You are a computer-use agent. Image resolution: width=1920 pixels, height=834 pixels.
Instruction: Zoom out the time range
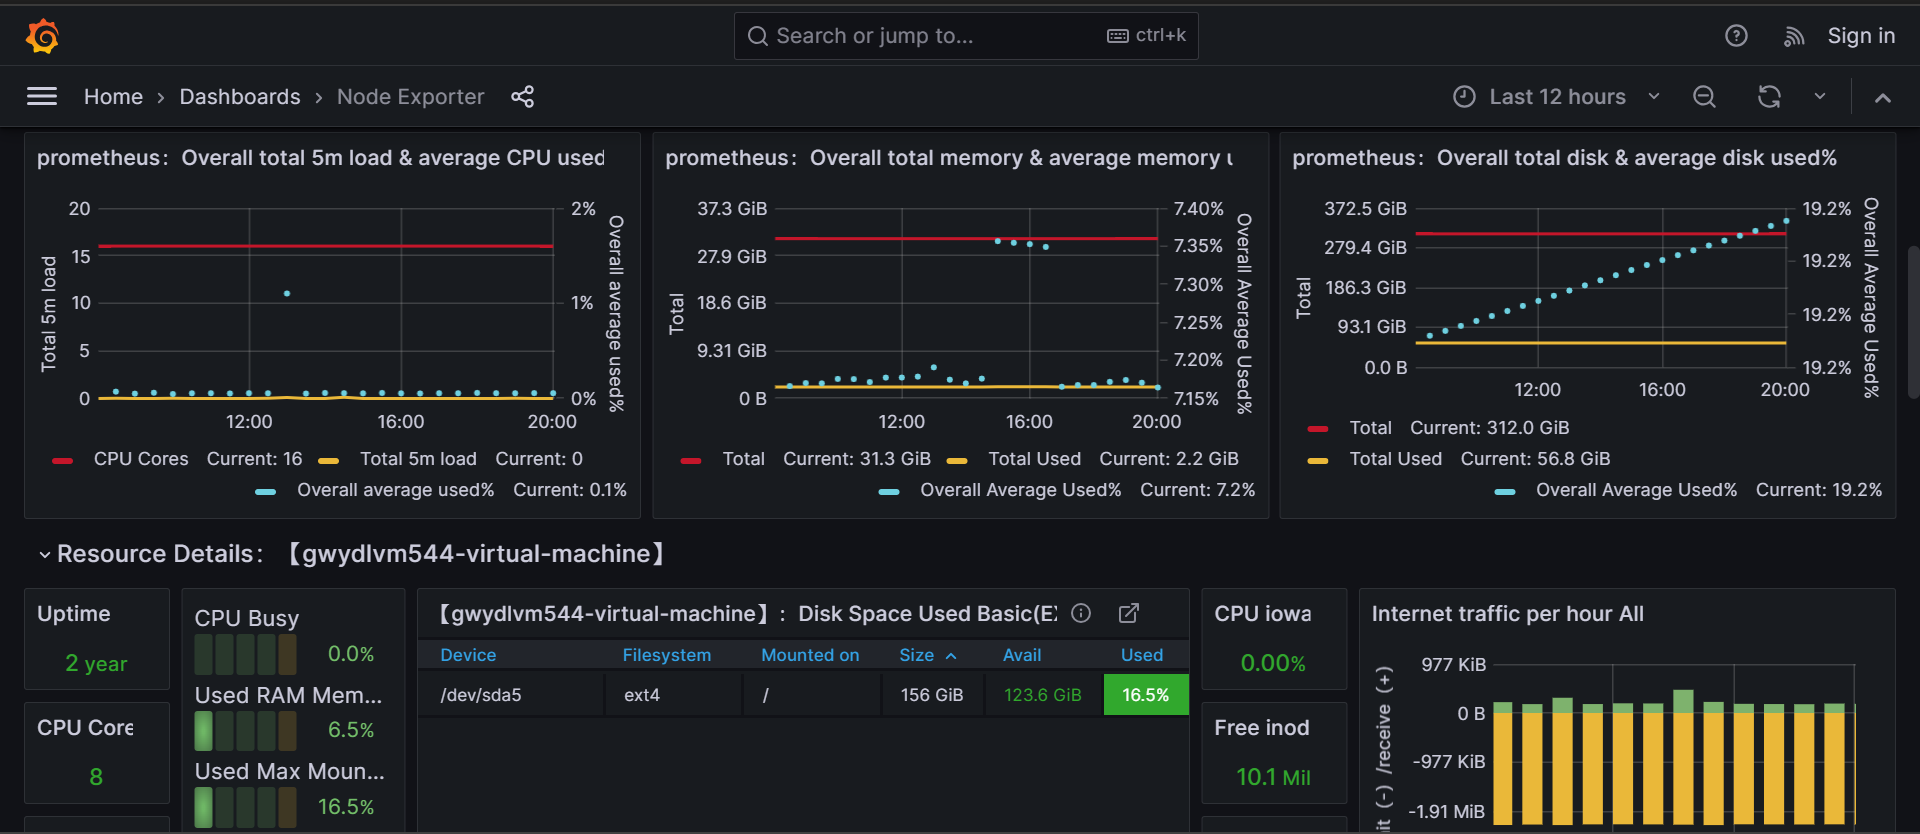tap(1704, 96)
